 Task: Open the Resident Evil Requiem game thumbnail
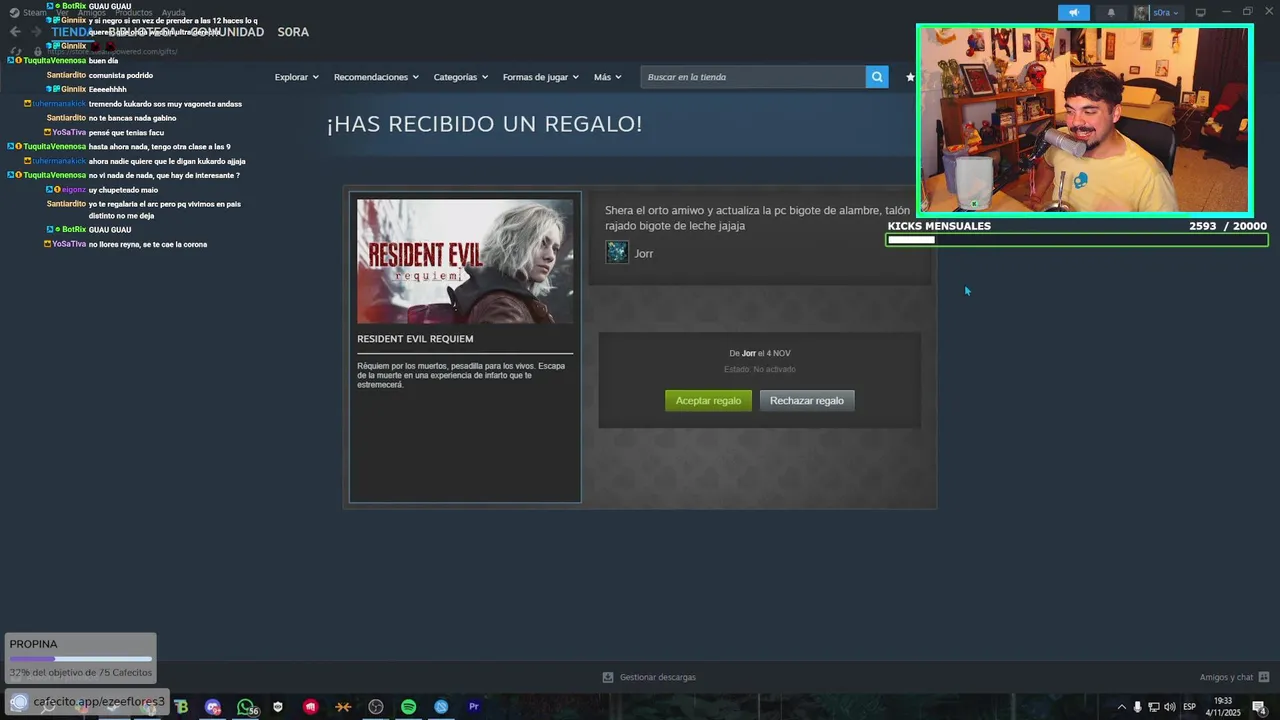pyautogui.click(x=465, y=261)
